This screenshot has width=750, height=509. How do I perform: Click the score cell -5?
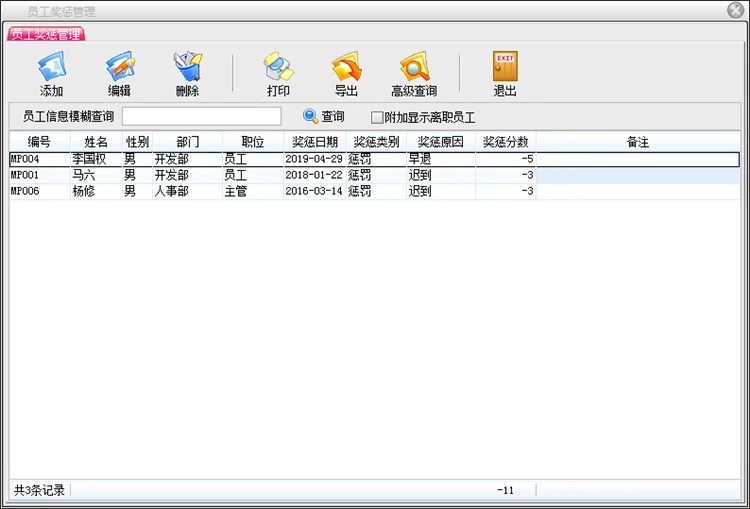tap(506, 159)
